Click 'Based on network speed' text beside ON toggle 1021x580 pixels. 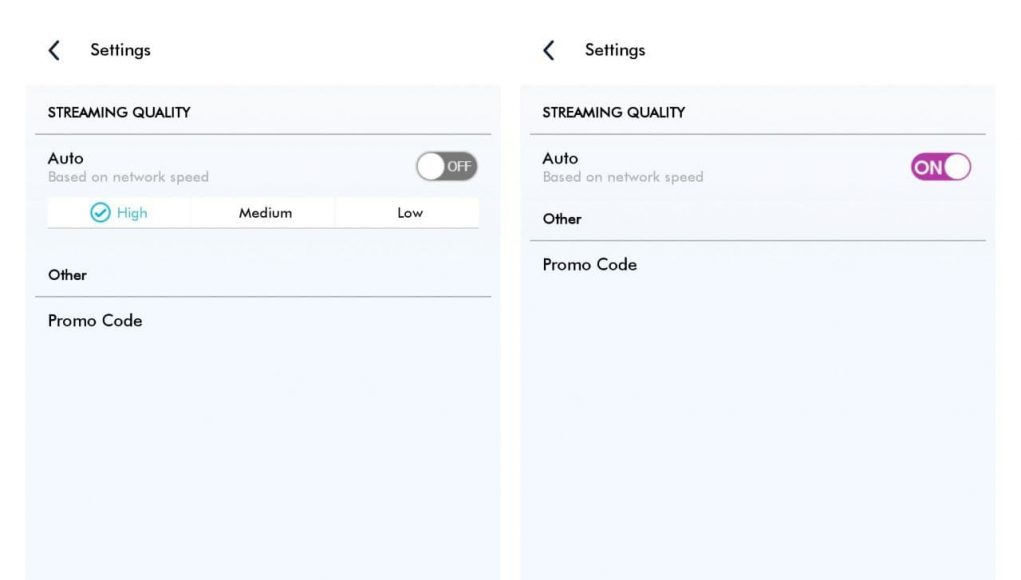coord(623,177)
